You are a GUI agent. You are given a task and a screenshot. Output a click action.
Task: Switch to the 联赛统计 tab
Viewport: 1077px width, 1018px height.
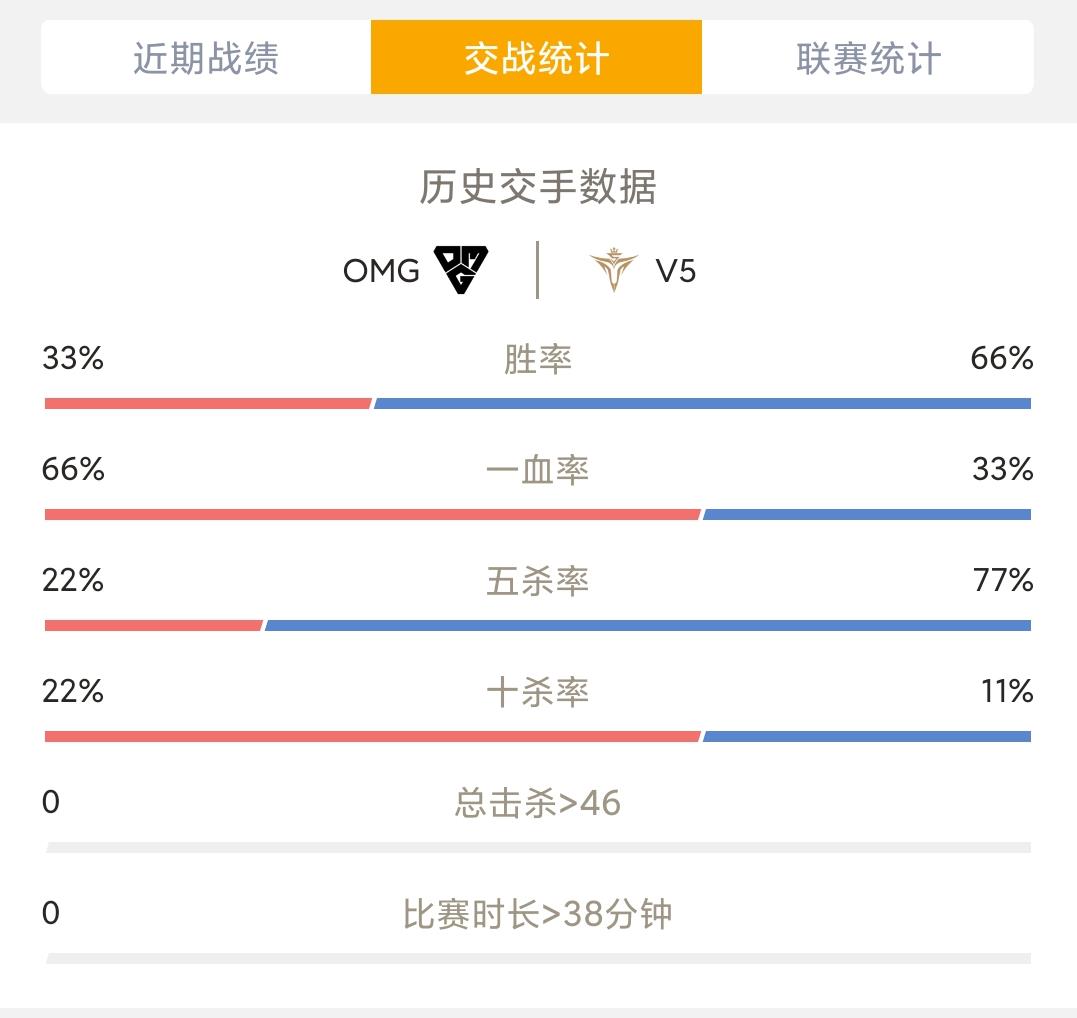[868, 58]
